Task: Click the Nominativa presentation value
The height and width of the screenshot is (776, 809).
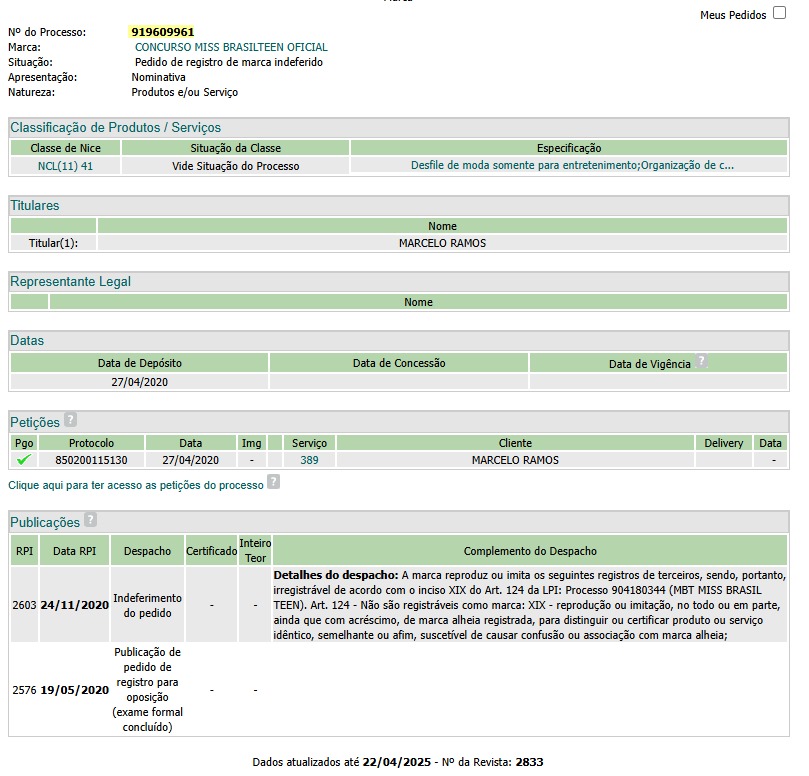Action: pos(158,77)
